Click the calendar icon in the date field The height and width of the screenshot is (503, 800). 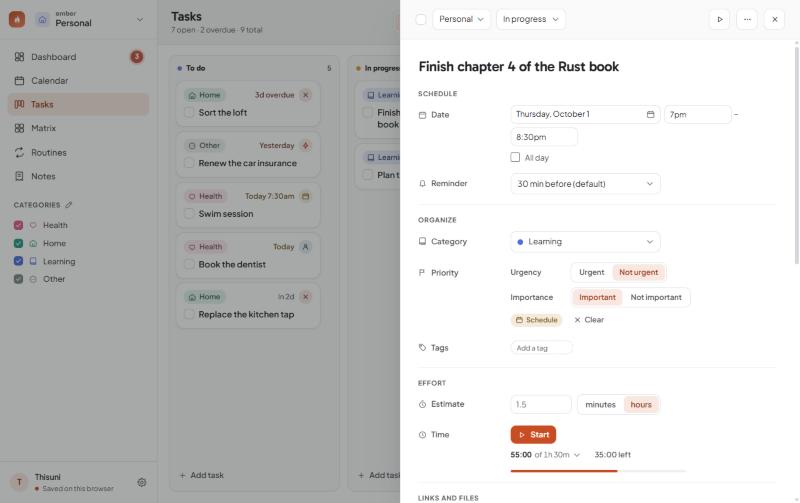click(651, 114)
